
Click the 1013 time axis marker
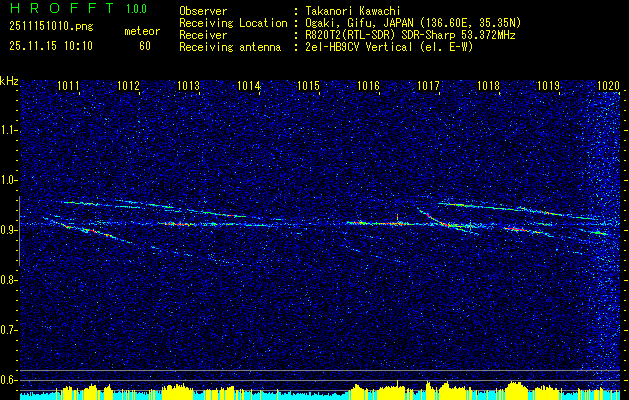click(x=189, y=85)
